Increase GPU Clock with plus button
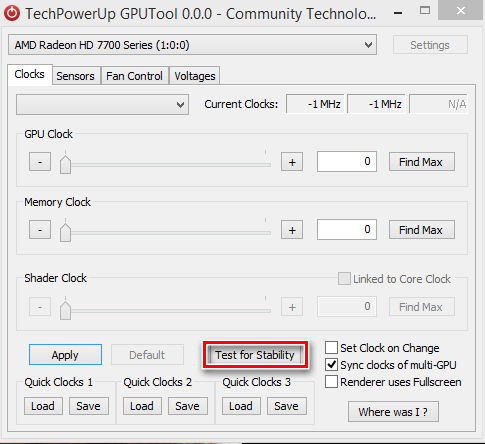Viewport: 485px width, 444px height. click(x=292, y=162)
